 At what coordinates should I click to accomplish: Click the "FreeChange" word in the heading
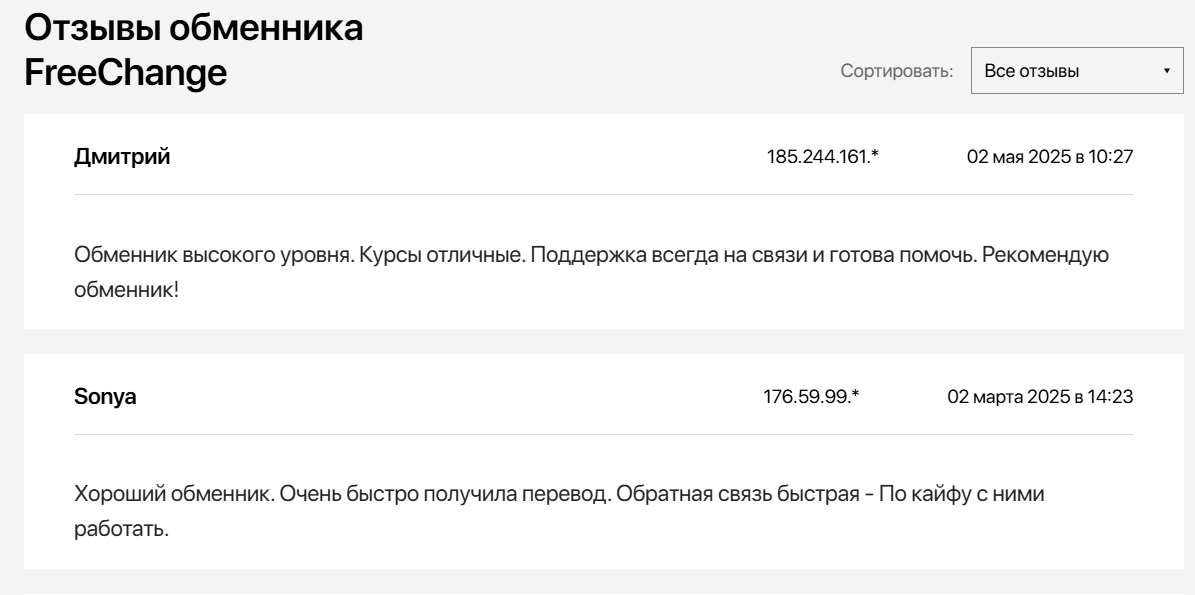tap(126, 72)
